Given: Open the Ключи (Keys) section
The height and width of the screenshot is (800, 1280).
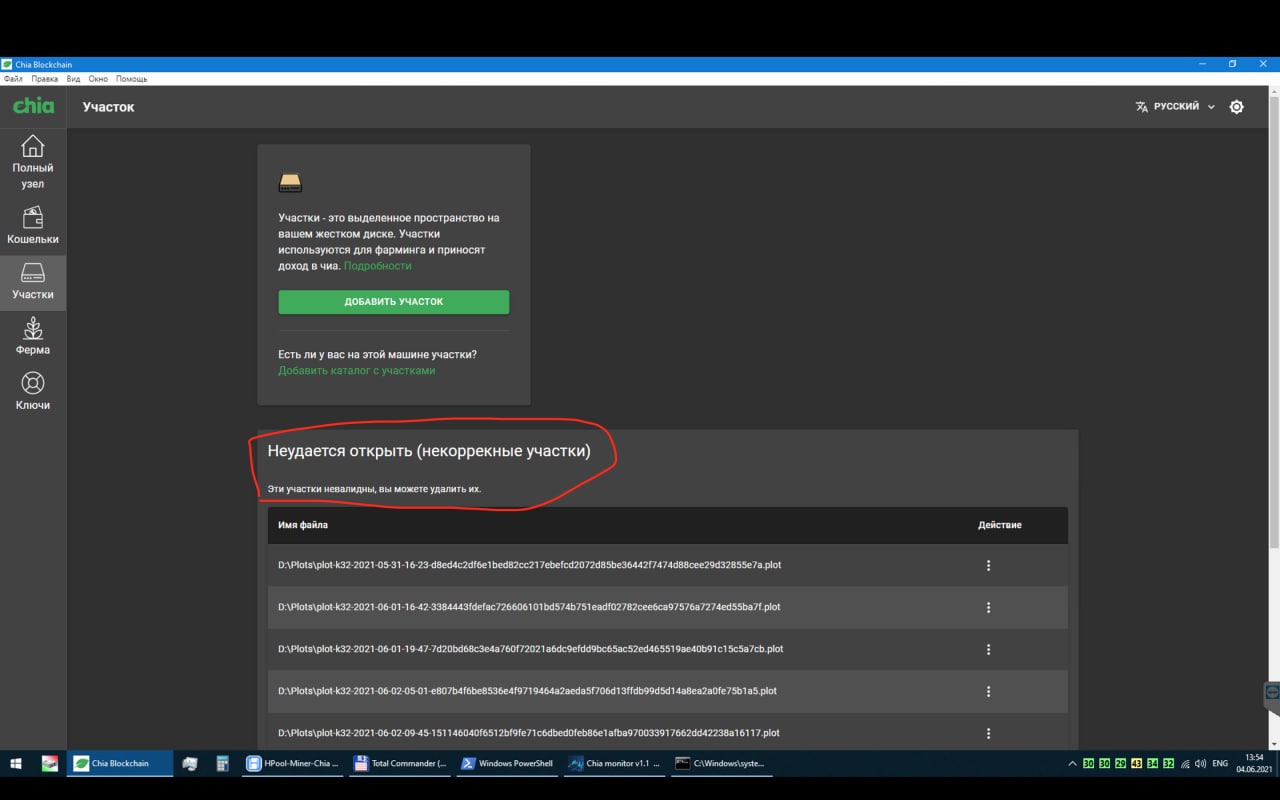Looking at the screenshot, I should pyautogui.click(x=33, y=392).
